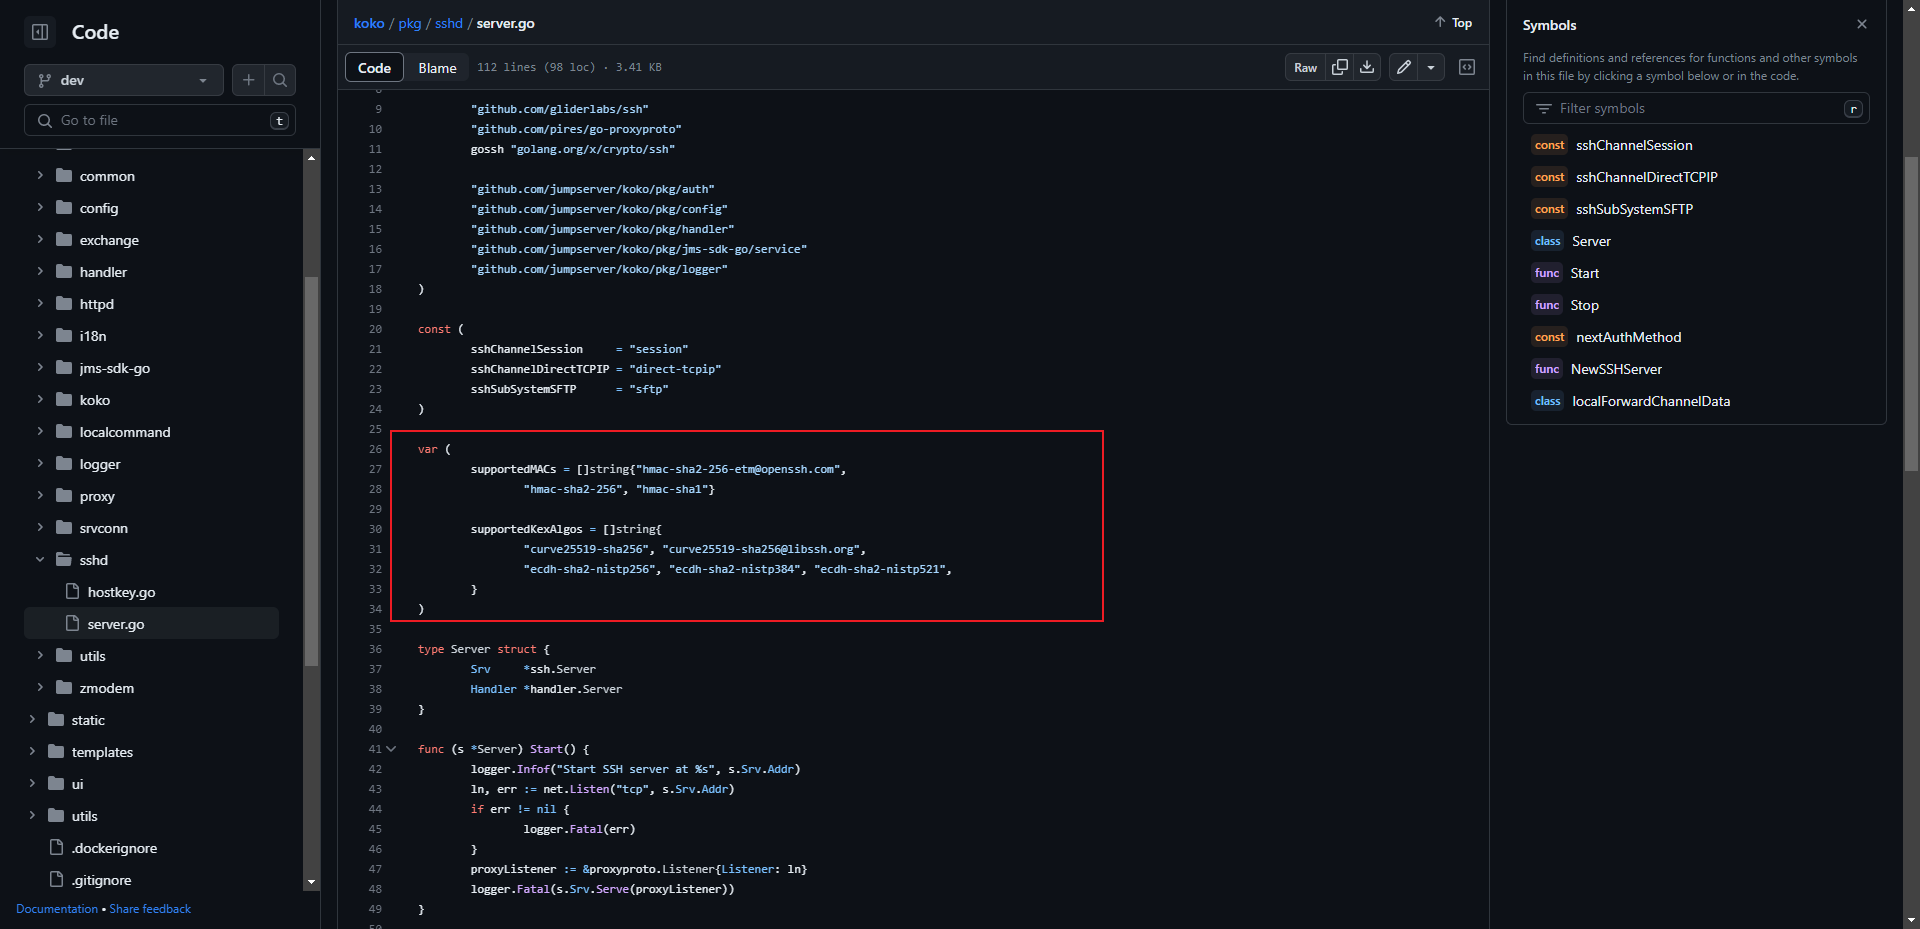Jump back with the Top link
Screen dimensions: 1920x929
click(x=1452, y=22)
